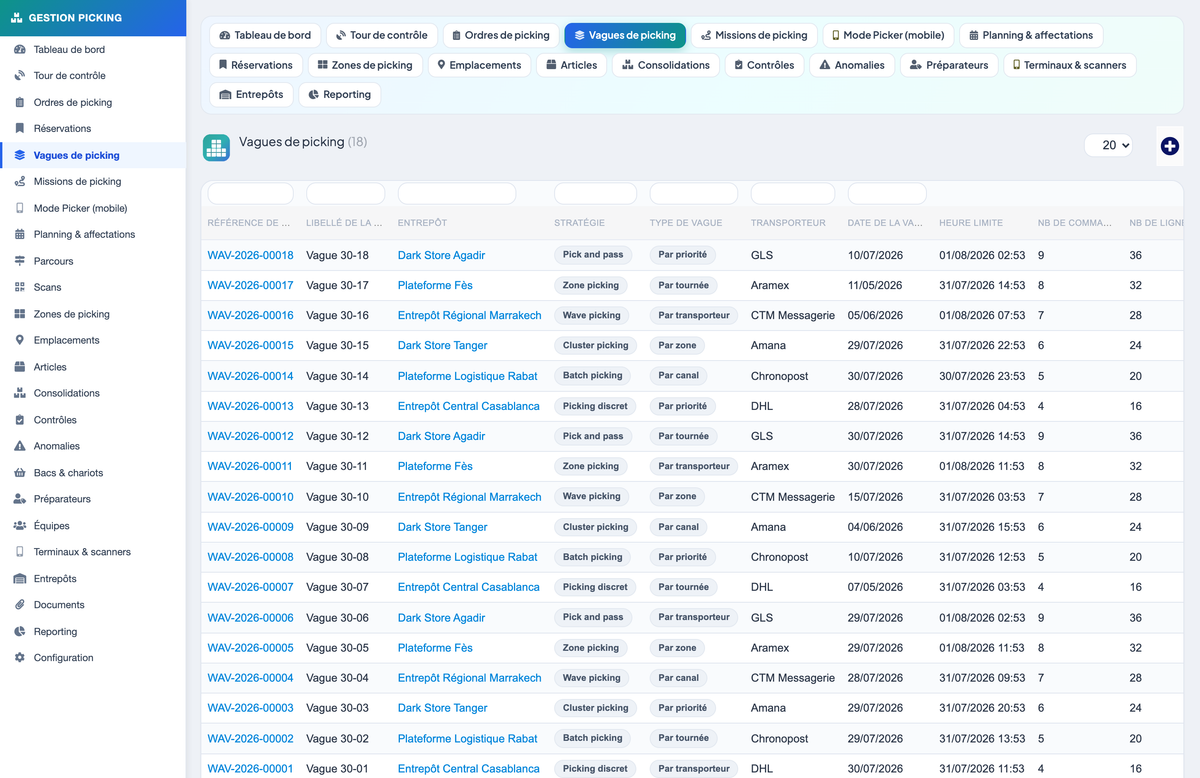Sort by the Heure limite column header

(970, 223)
